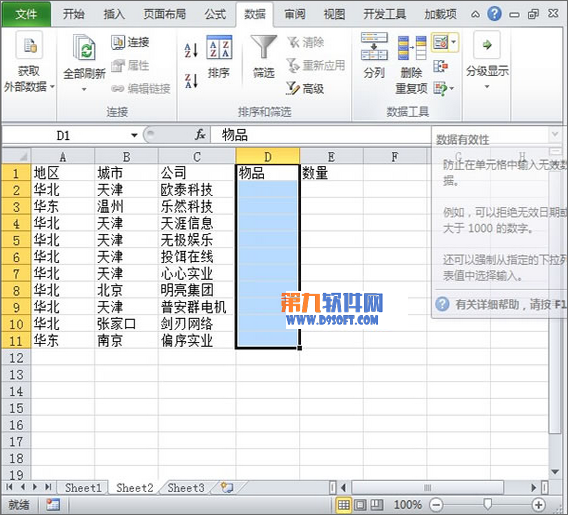
Task: Click the horizontal scrollbar thumb
Action: pyautogui.click(x=427, y=487)
